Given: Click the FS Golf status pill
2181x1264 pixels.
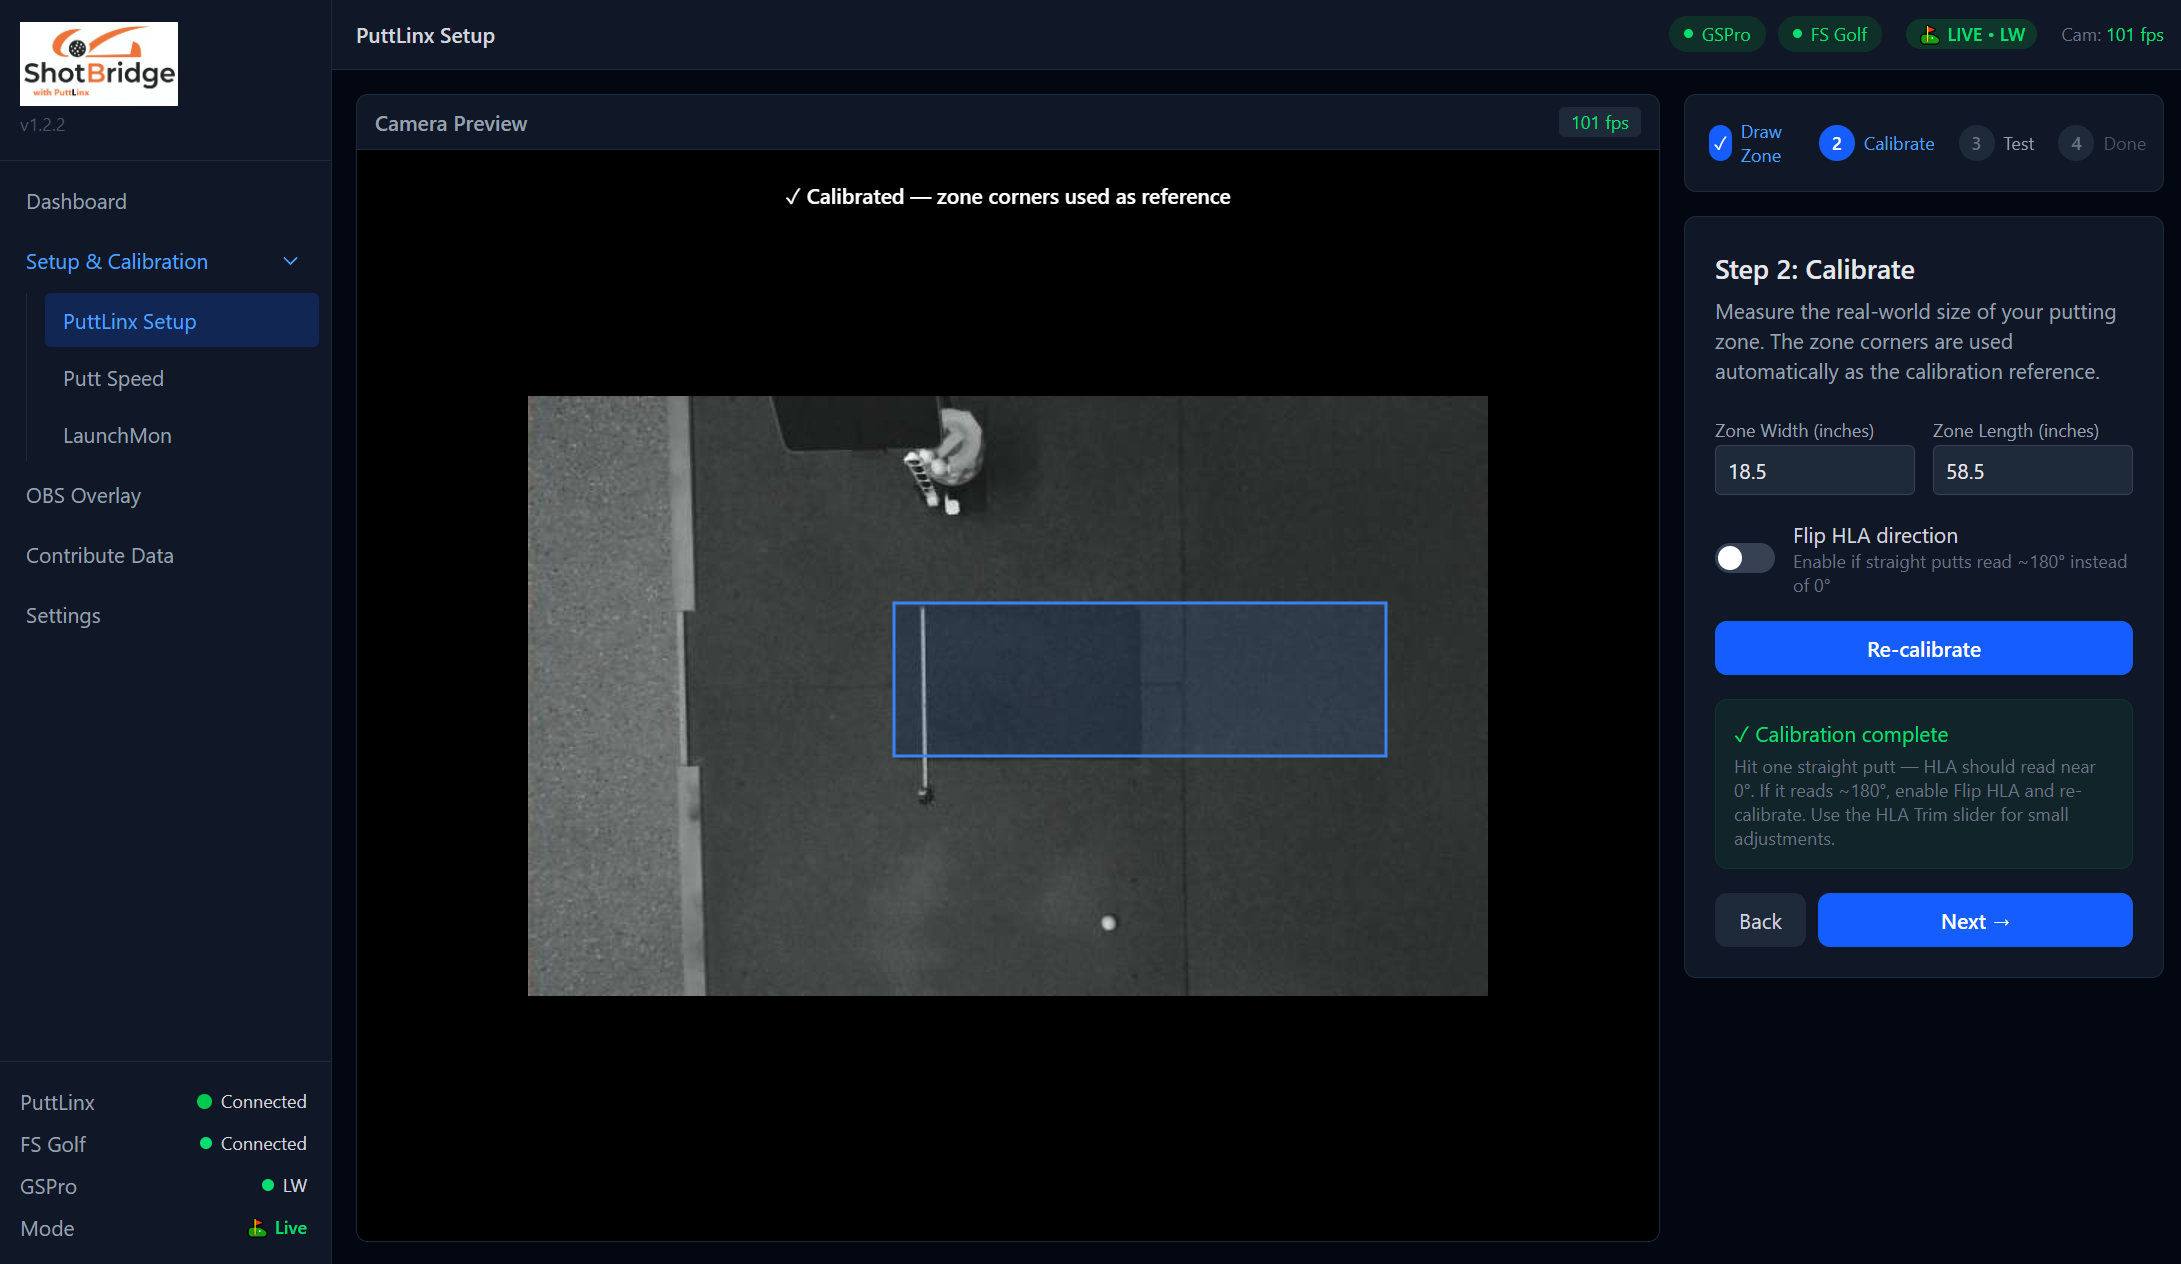Looking at the screenshot, I should click(x=1829, y=35).
